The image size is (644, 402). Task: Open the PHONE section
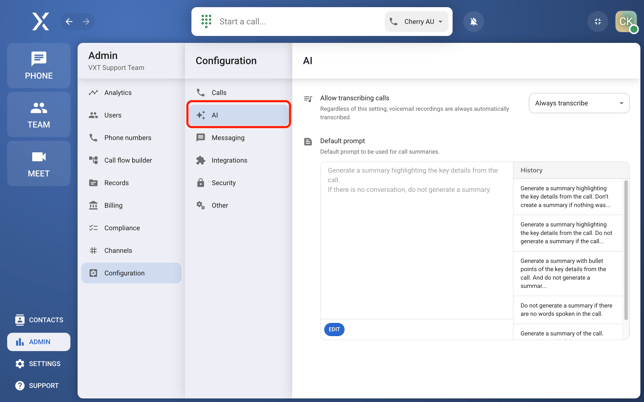point(39,66)
